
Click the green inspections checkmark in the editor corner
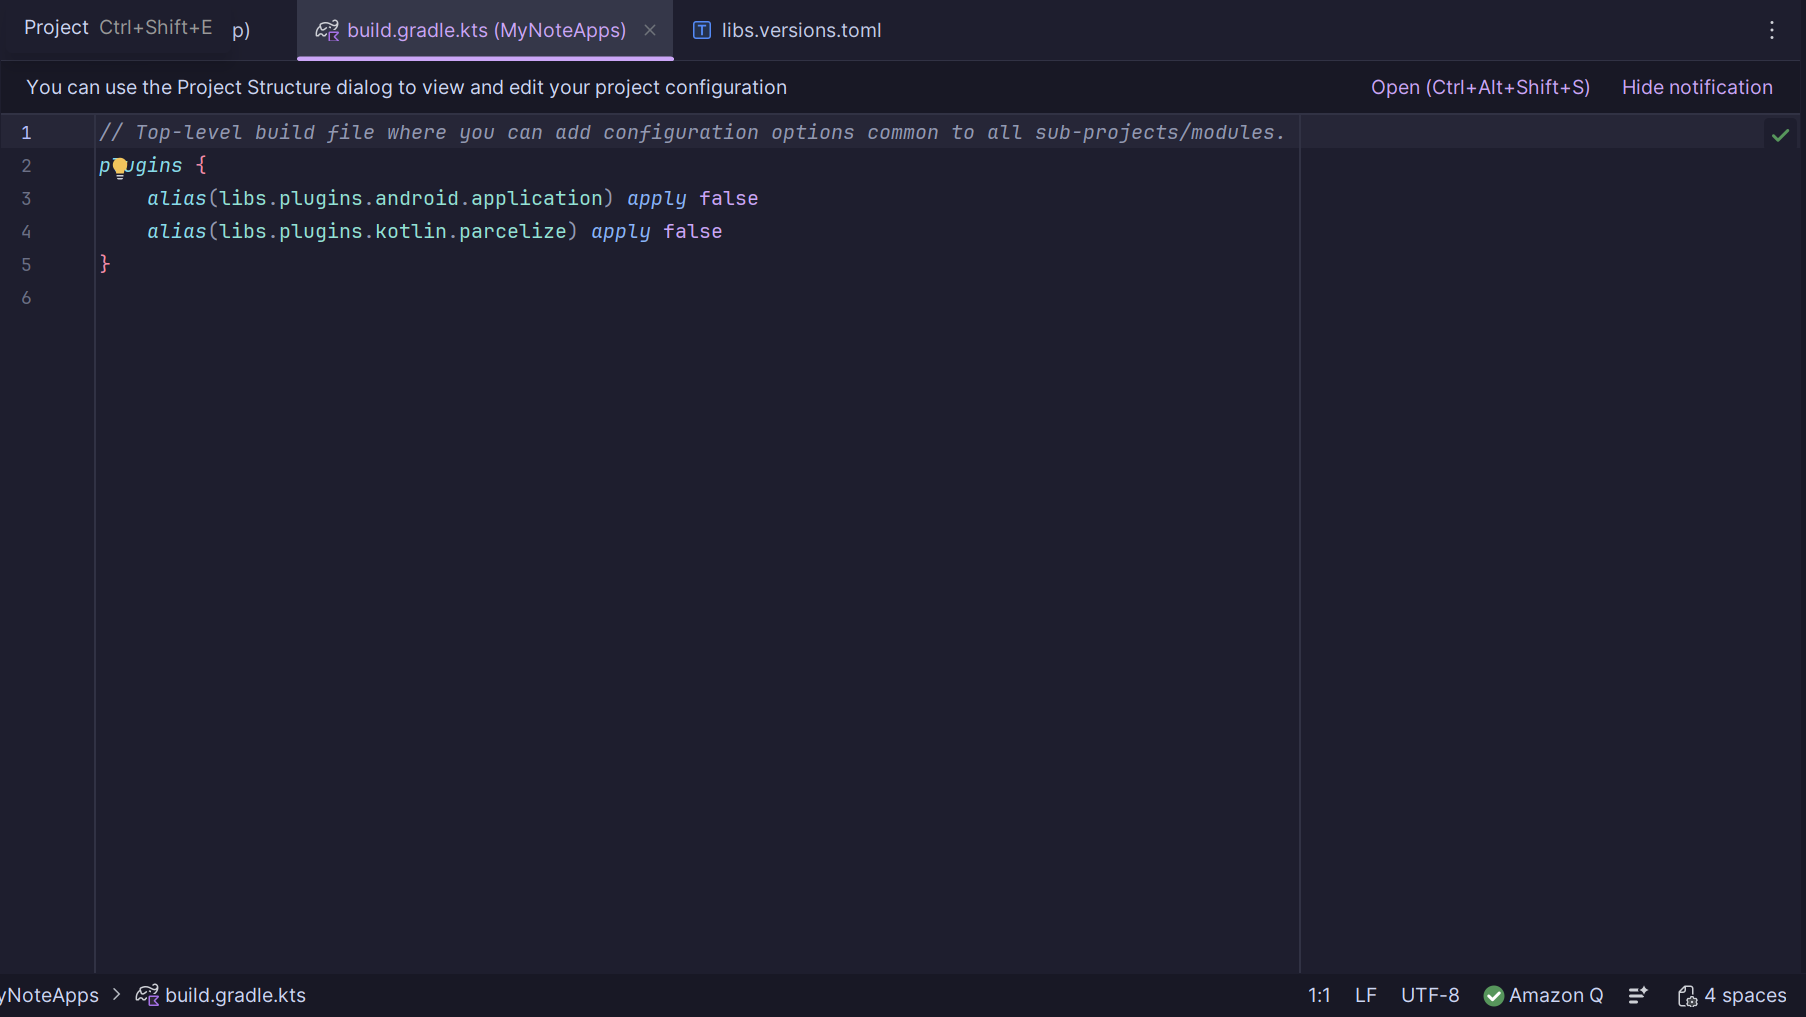pyautogui.click(x=1780, y=135)
